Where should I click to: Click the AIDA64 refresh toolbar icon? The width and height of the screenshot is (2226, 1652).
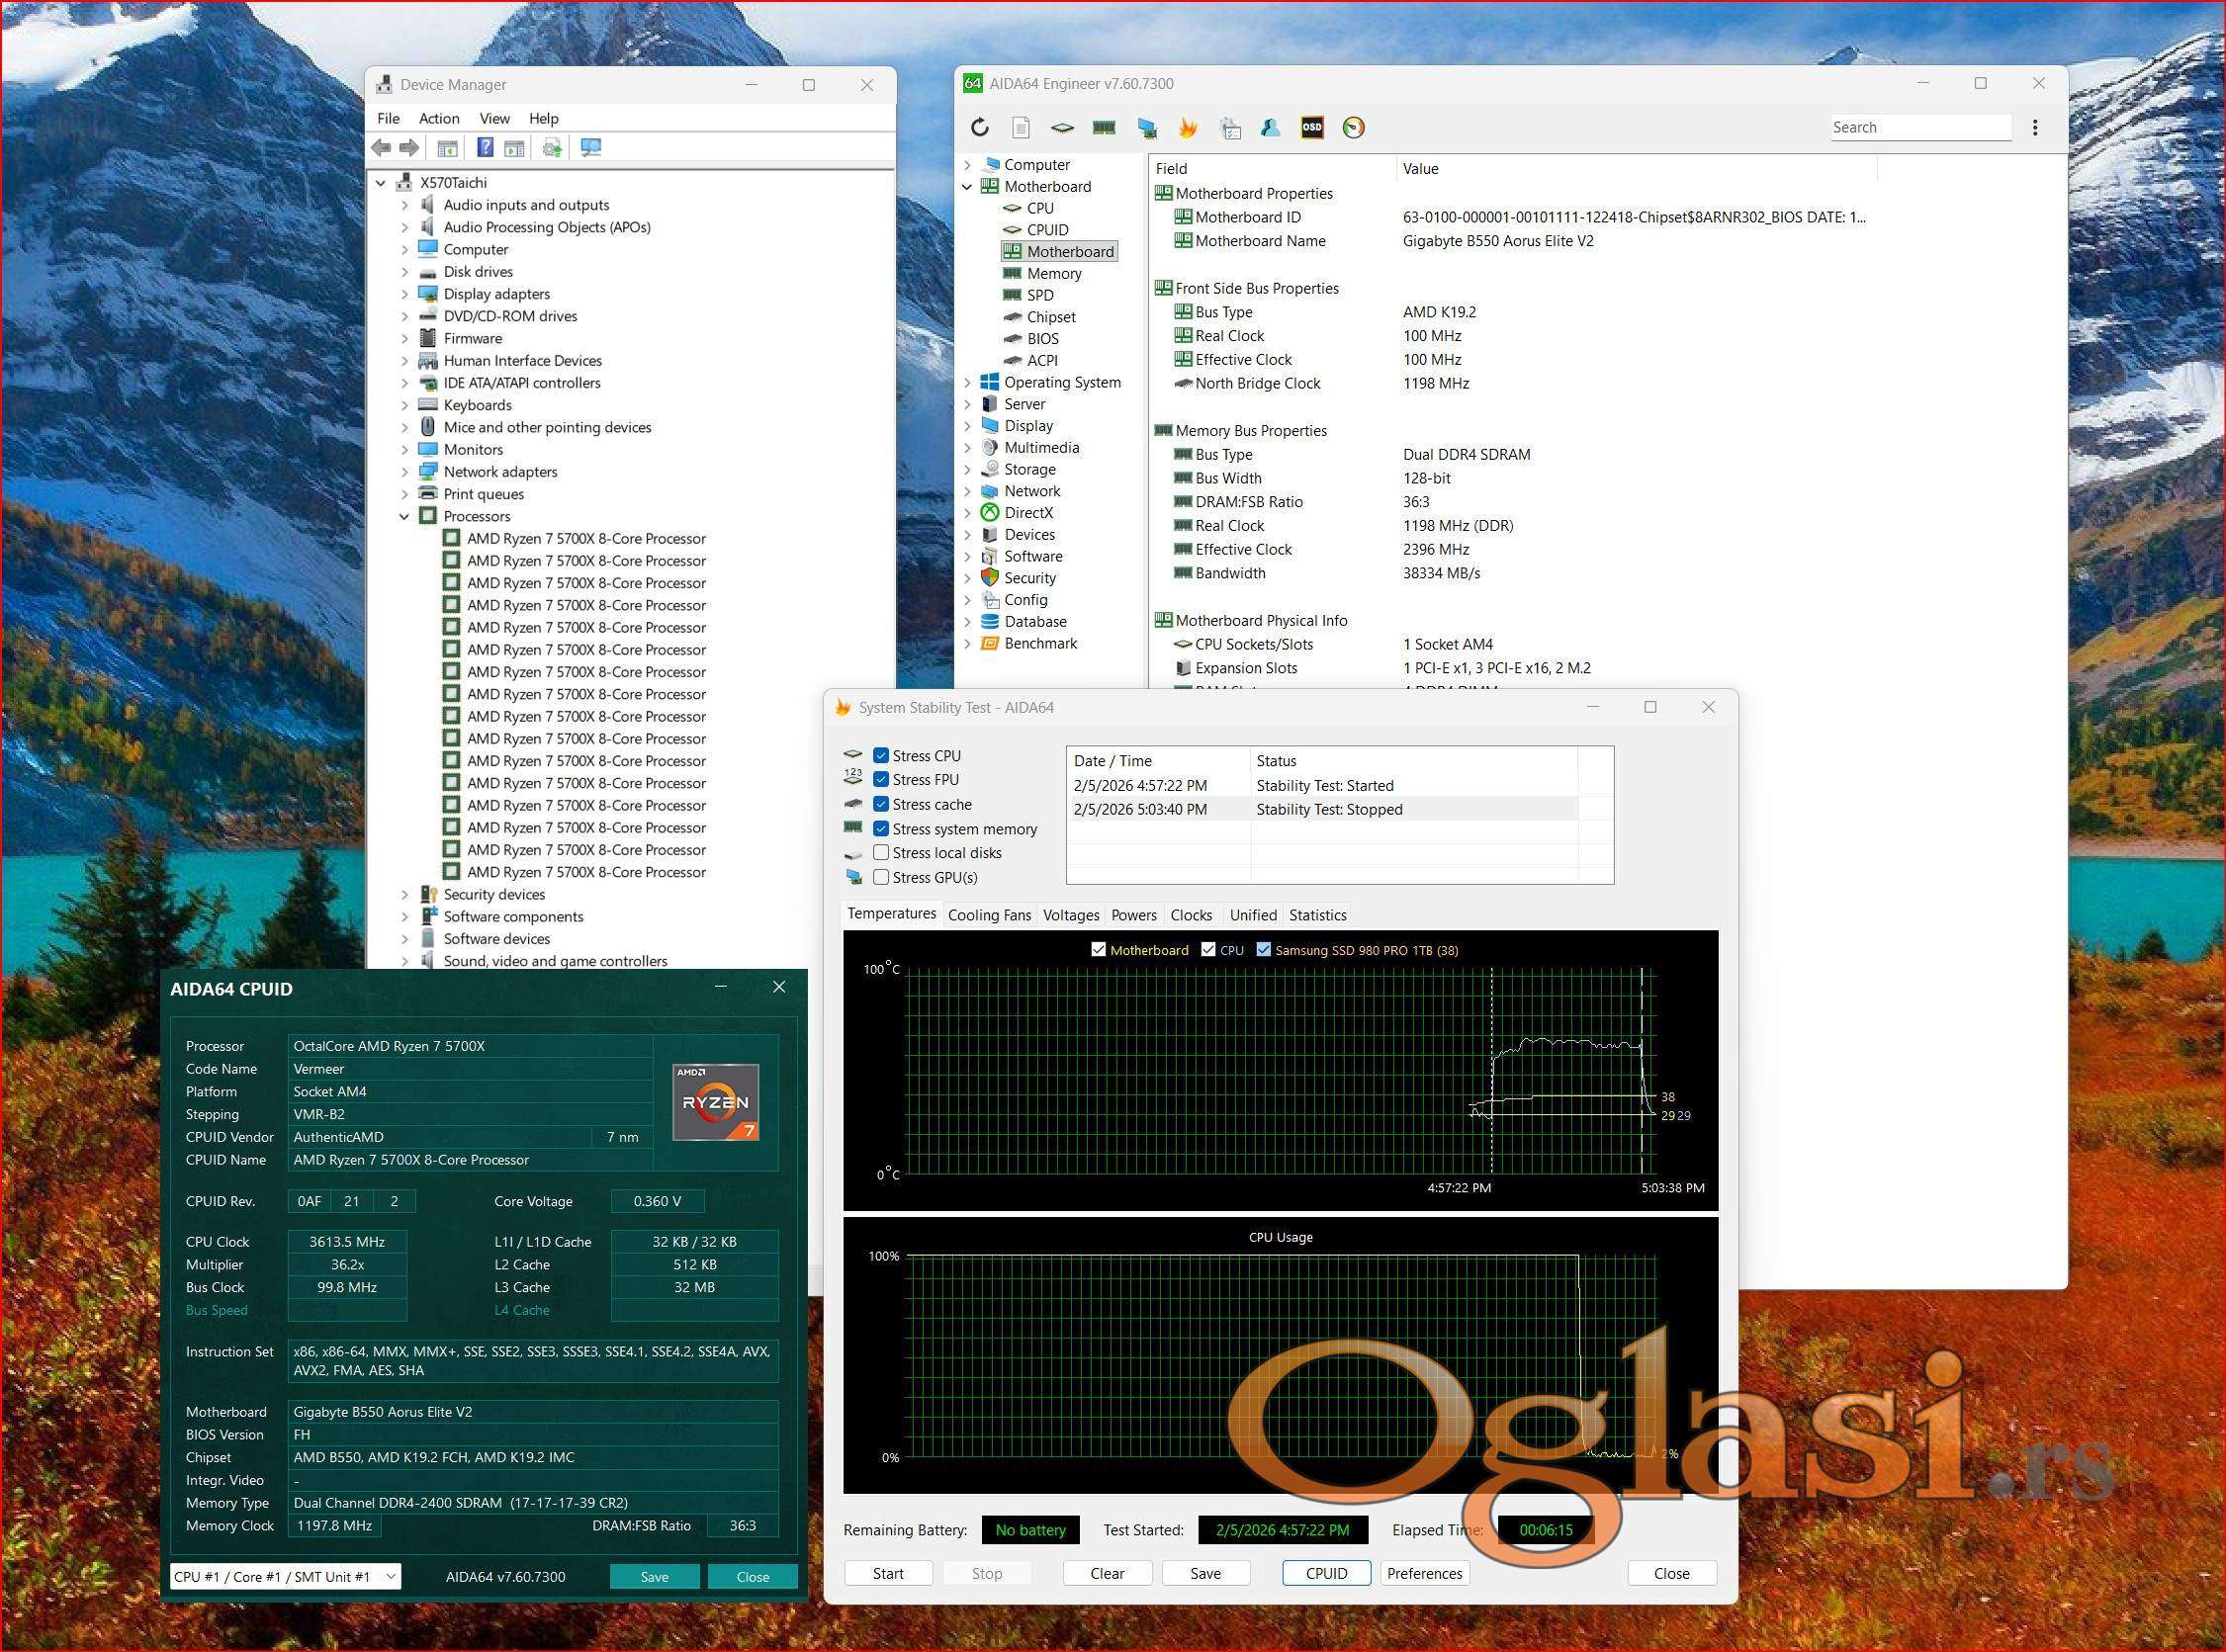[x=980, y=127]
